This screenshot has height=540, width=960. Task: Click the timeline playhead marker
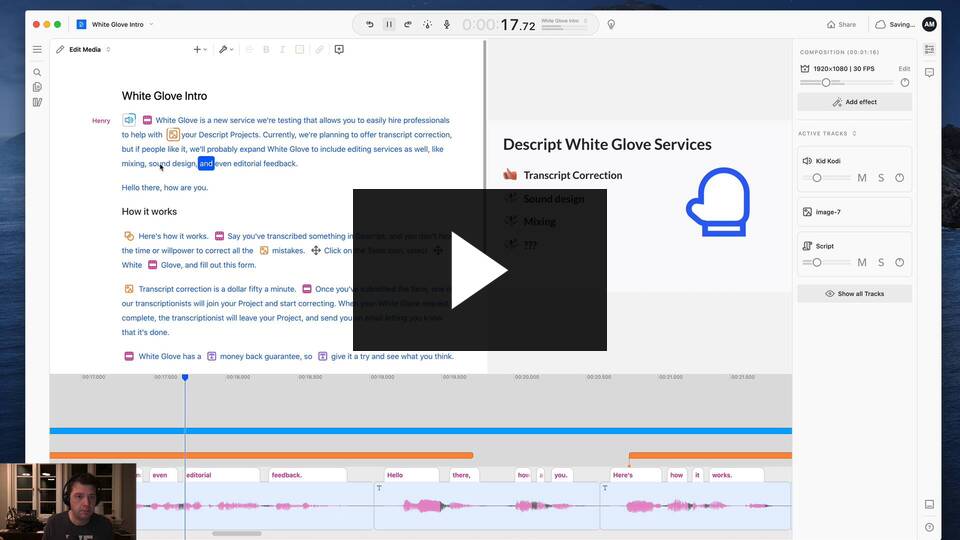185,377
